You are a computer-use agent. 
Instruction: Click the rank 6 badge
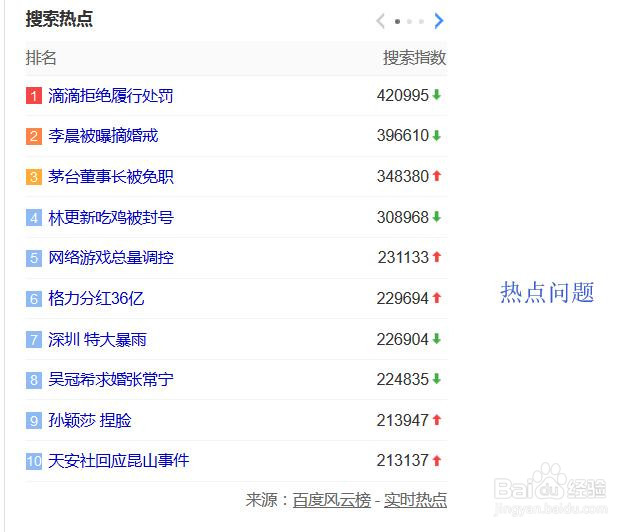(x=34, y=299)
